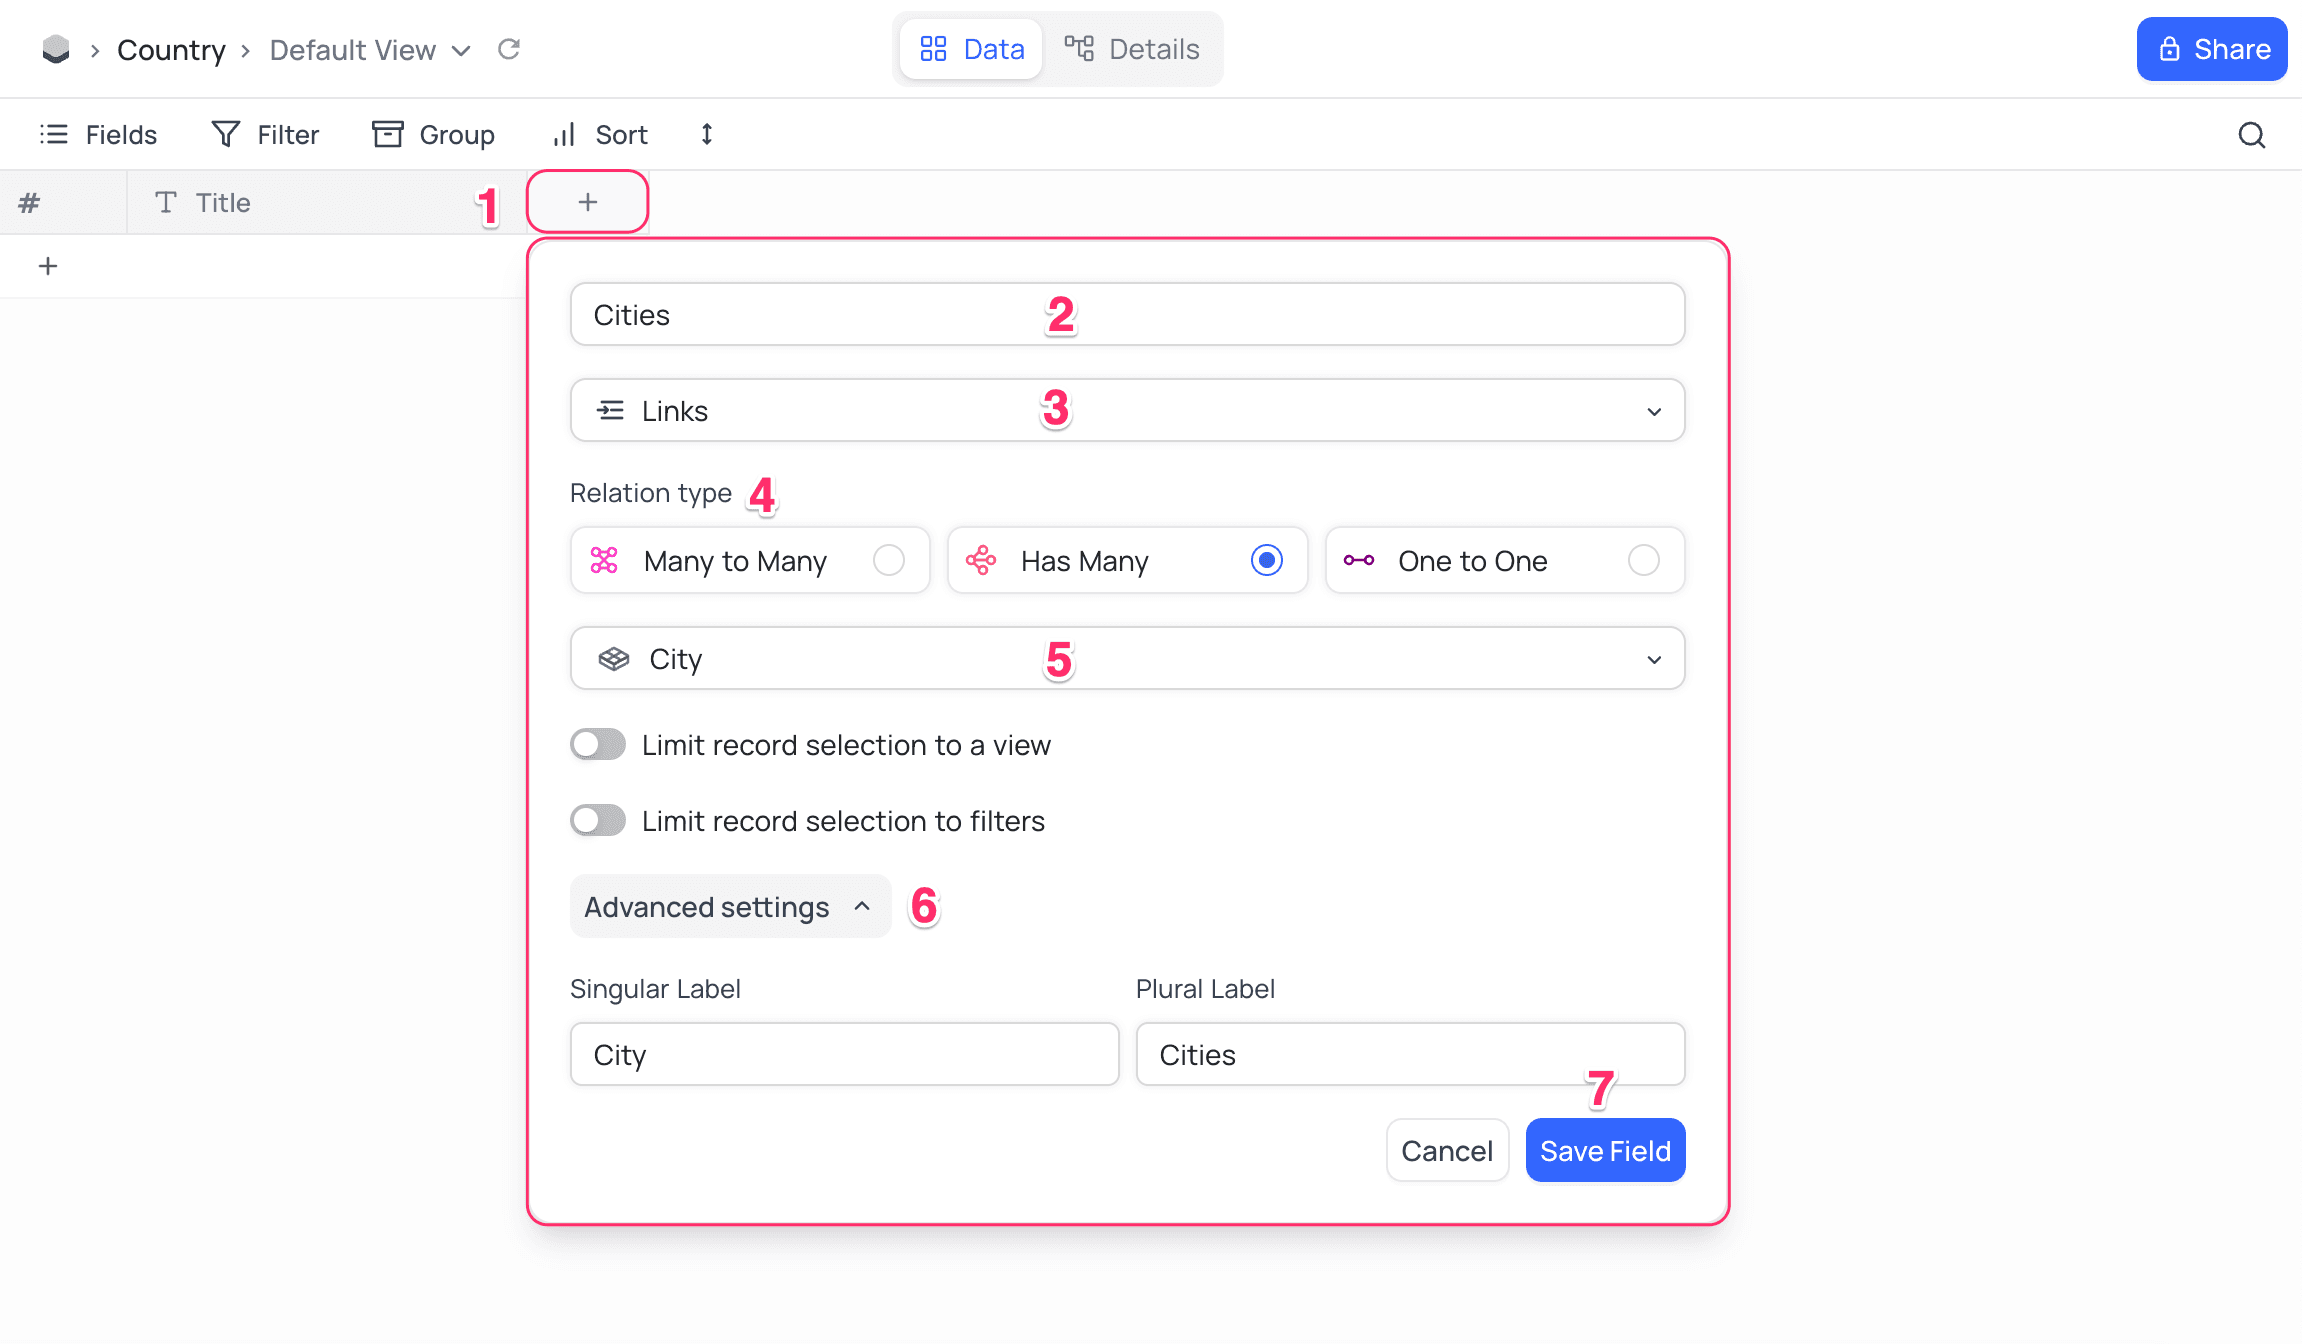Open the Filter funnel menu
This screenshot has width=2302, height=1344.
[x=265, y=134]
